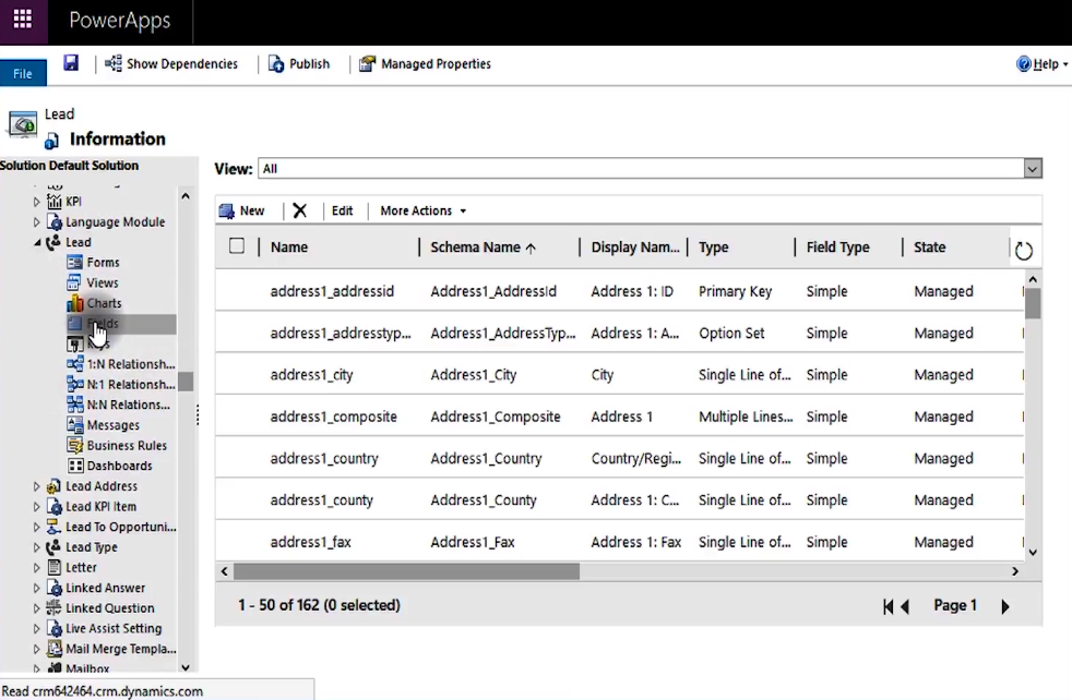Viewport: 1072px width, 700px height.
Task: Expand the Lead Address node
Action: pyautogui.click(x=37, y=487)
